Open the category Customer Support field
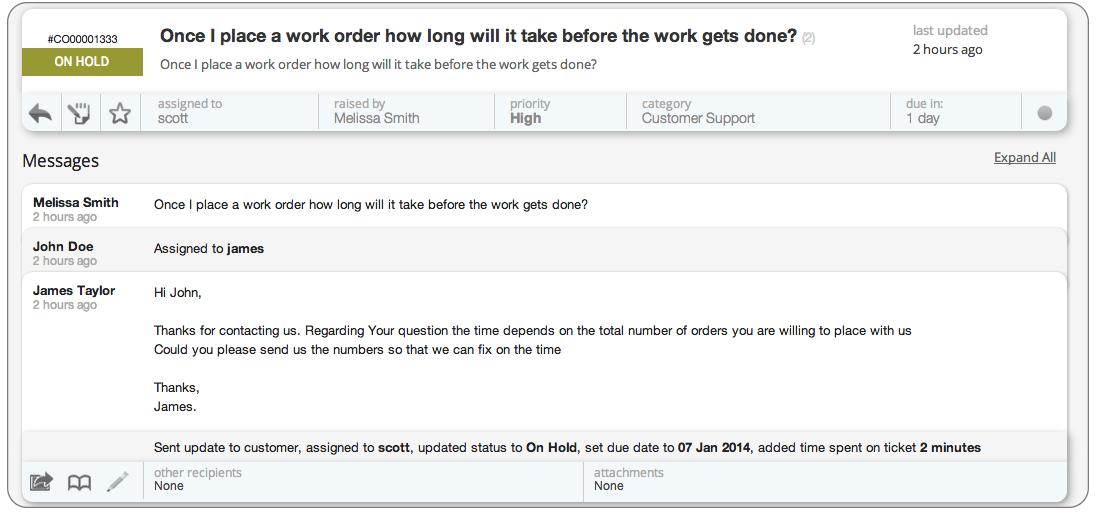The height and width of the screenshot is (515, 1103). point(758,111)
